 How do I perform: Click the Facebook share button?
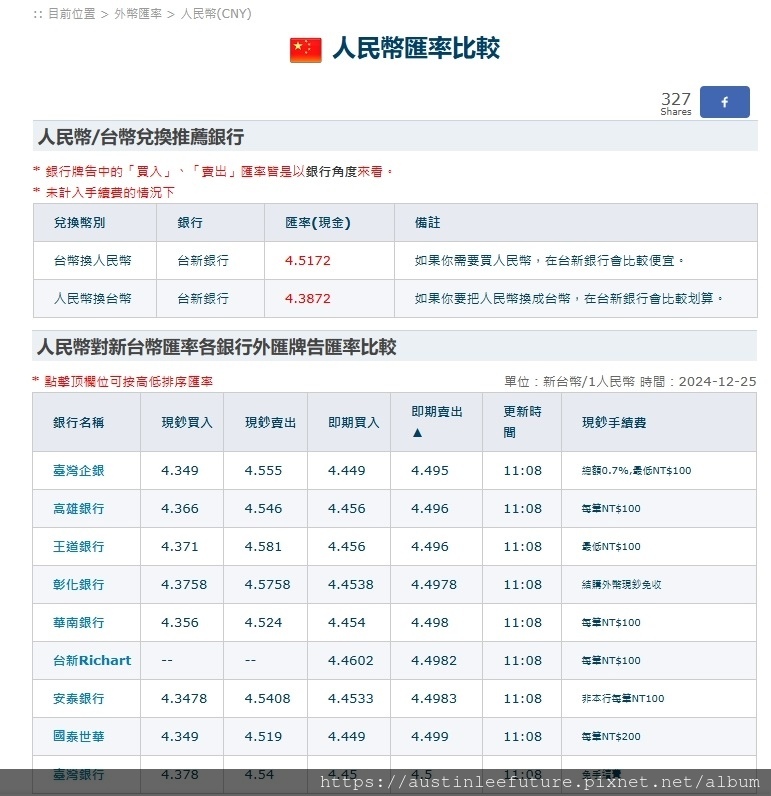click(x=724, y=102)
